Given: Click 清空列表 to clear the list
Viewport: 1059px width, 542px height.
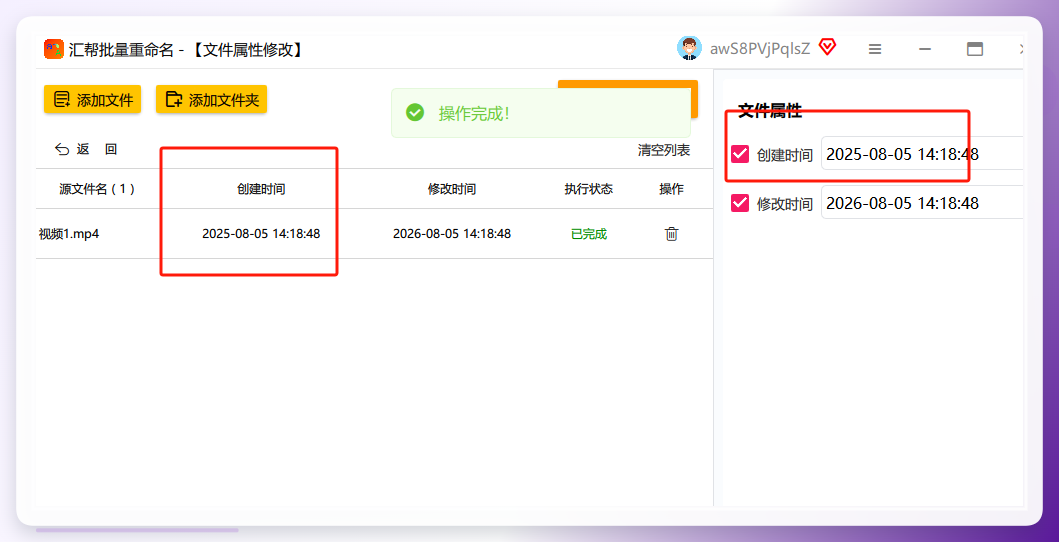Looking at the screenshot, I should tap(664, 150).
